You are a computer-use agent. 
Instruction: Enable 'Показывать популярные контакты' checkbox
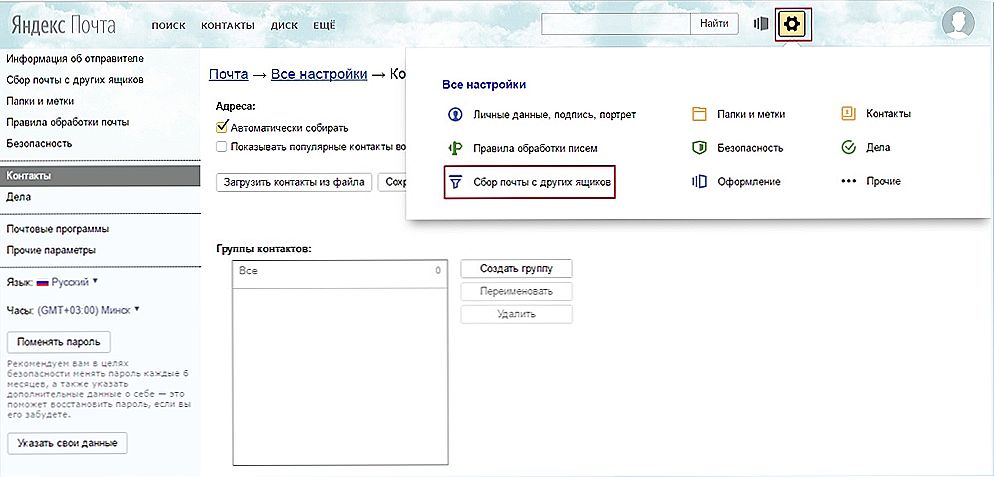[x=223, y=147]
